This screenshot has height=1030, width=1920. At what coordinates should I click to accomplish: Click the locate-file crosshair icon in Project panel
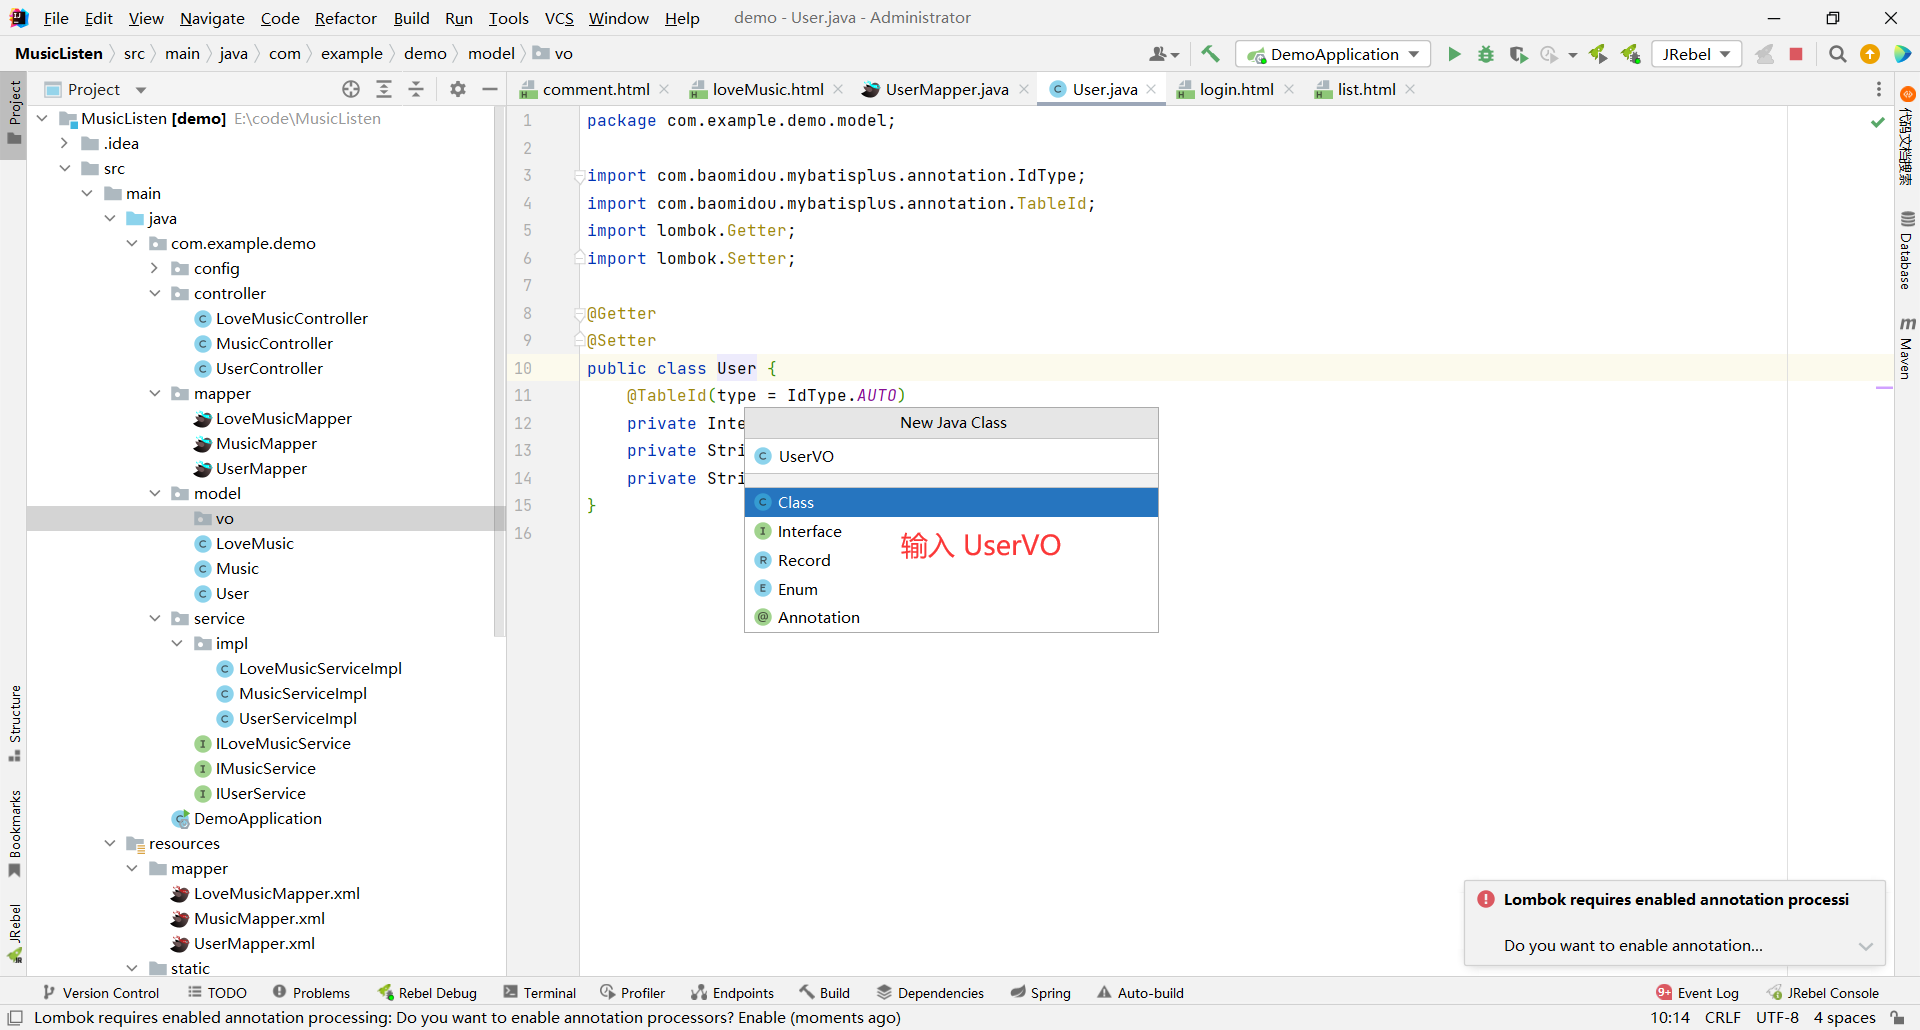point(351,89)
